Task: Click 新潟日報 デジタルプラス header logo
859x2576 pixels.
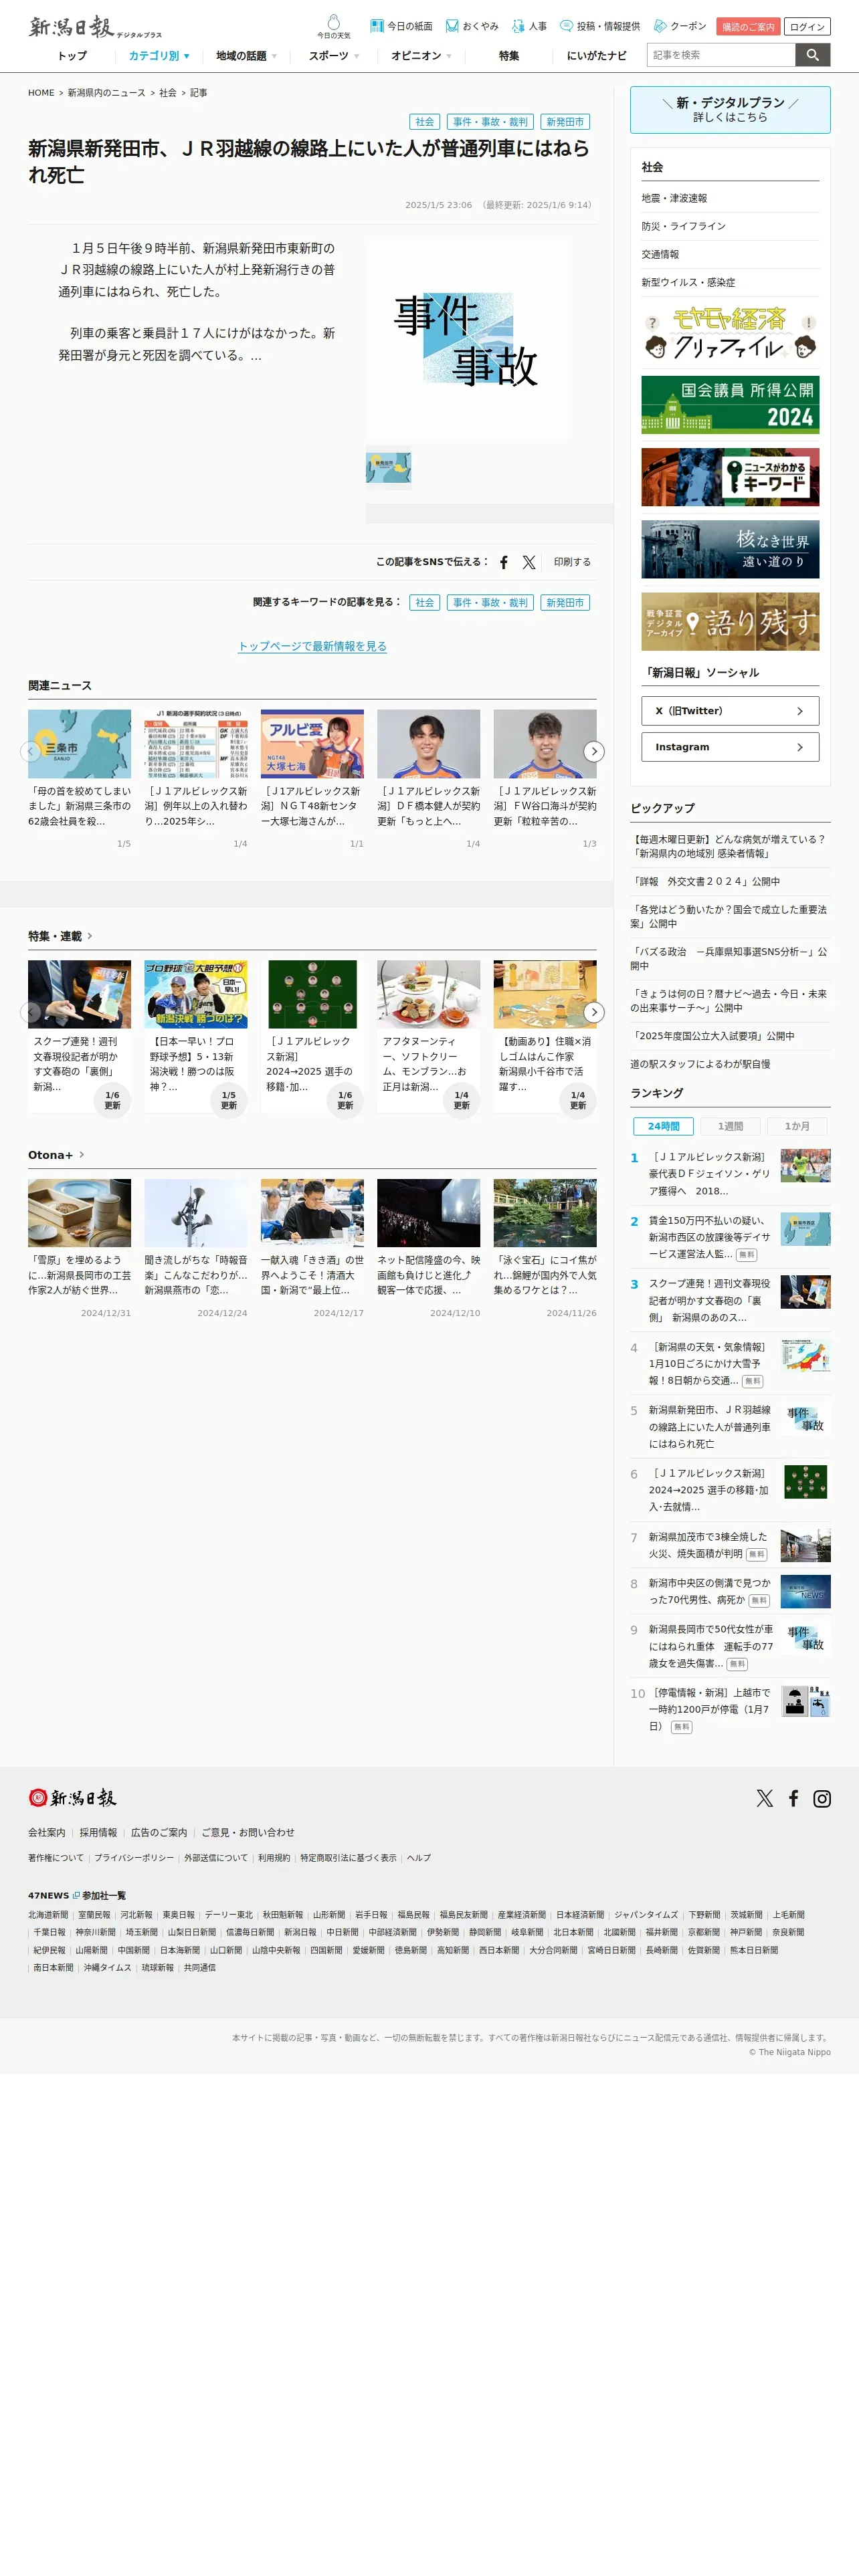Action: [x=95, y=27]
